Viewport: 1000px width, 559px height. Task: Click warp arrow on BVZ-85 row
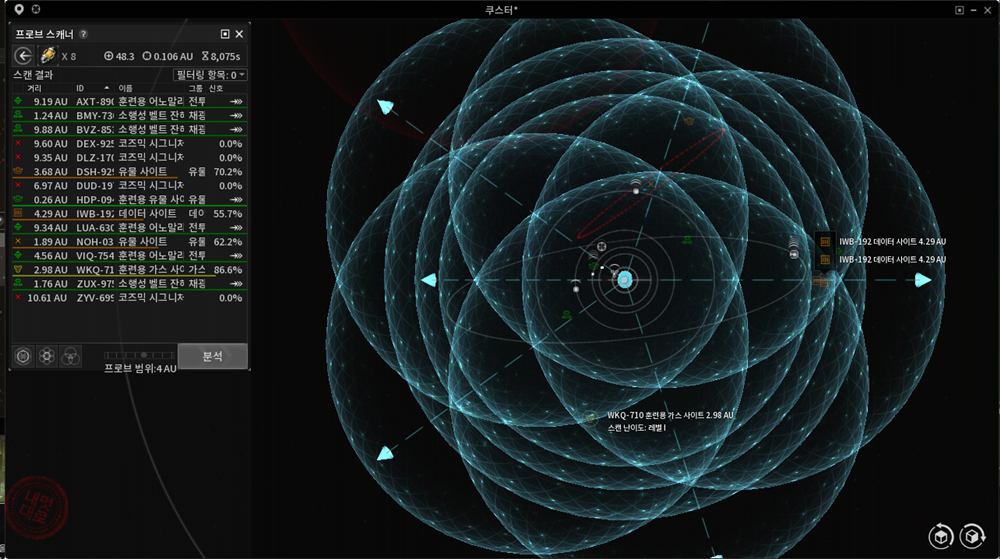pyautogui.click(x=237, y=129)
